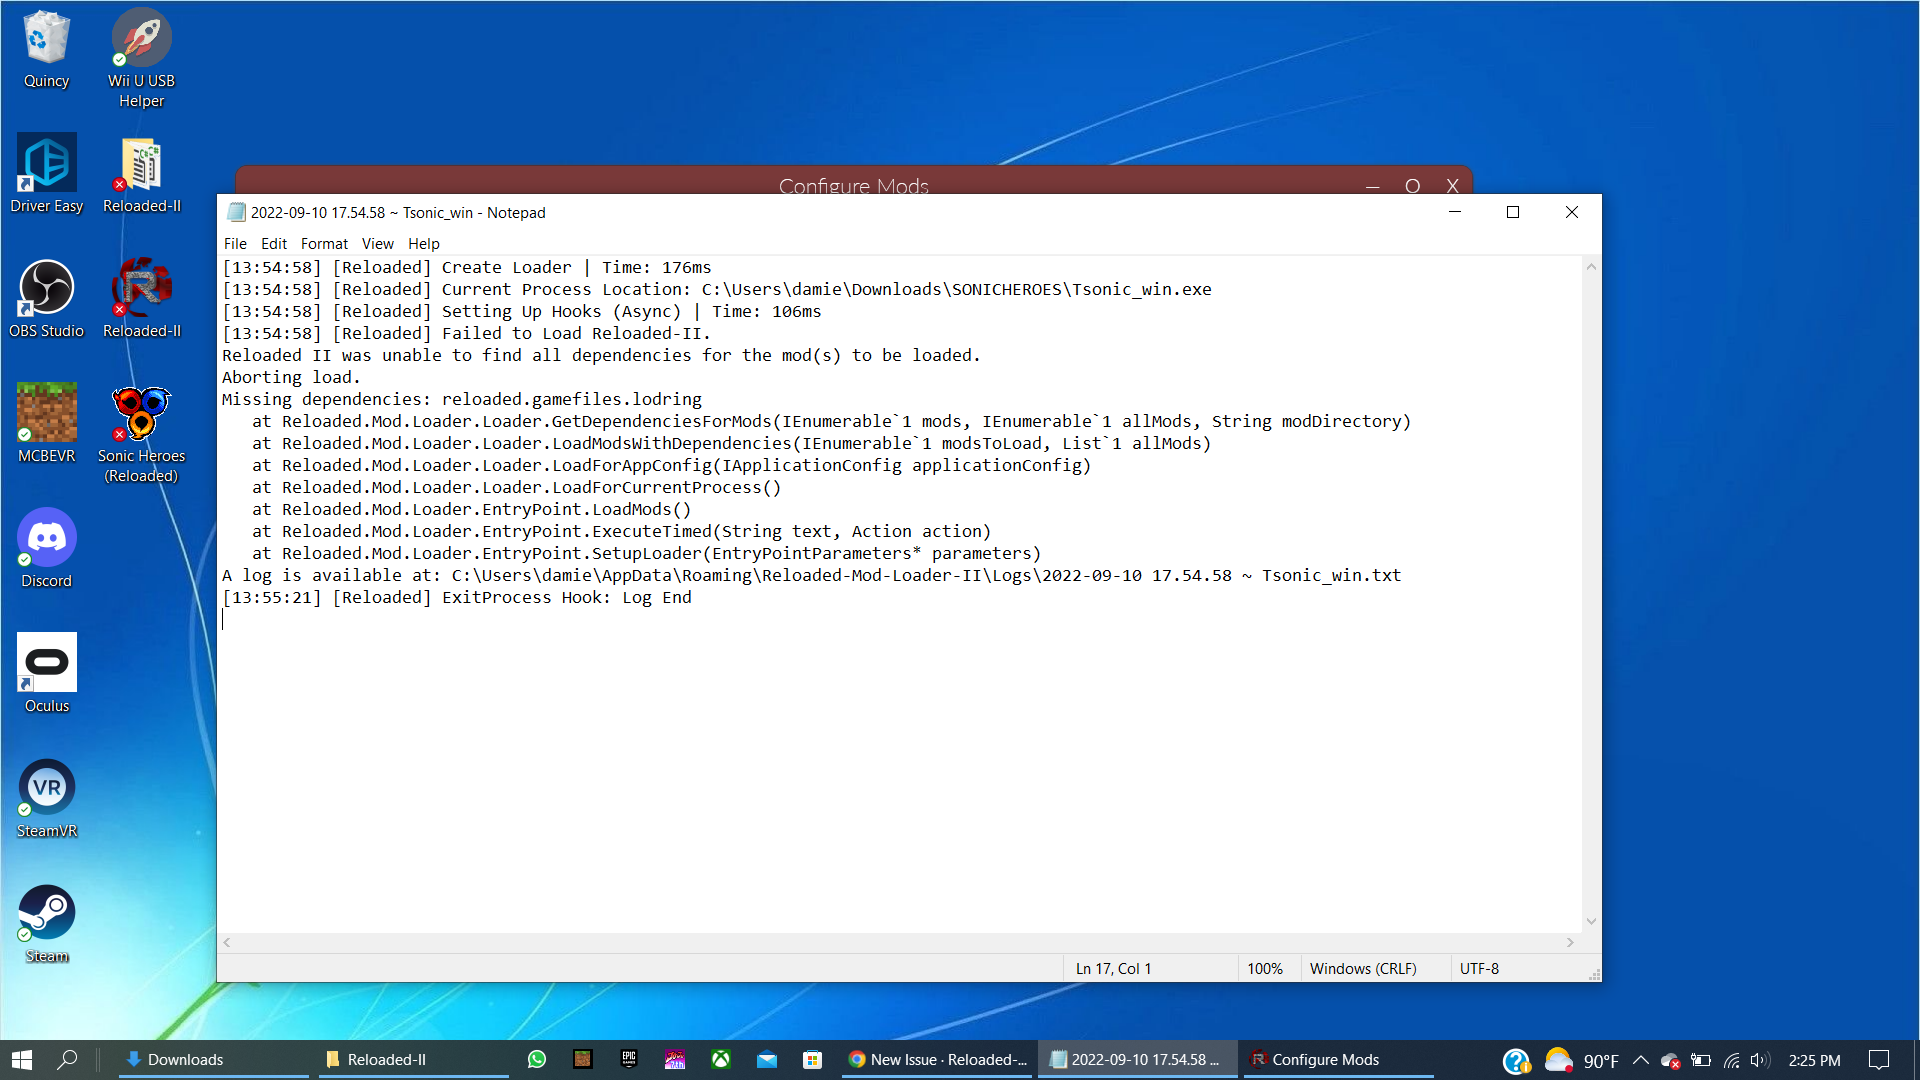This screenshot has height=1080, width=1920.
Task: Launch Epic Games from the taskbar
Action: [x=629, y=1059]
